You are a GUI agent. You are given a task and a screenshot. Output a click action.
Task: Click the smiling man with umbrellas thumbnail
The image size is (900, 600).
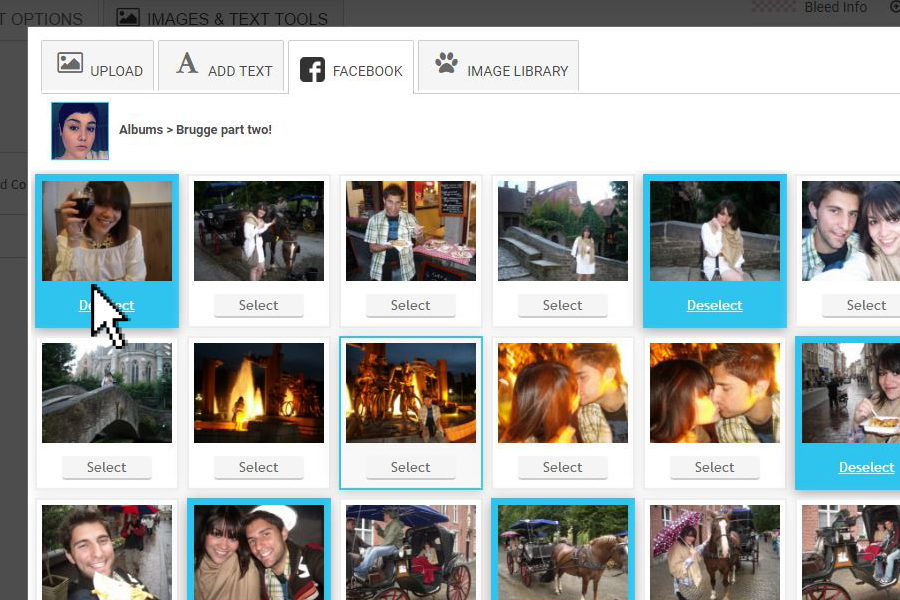point(107,552)
